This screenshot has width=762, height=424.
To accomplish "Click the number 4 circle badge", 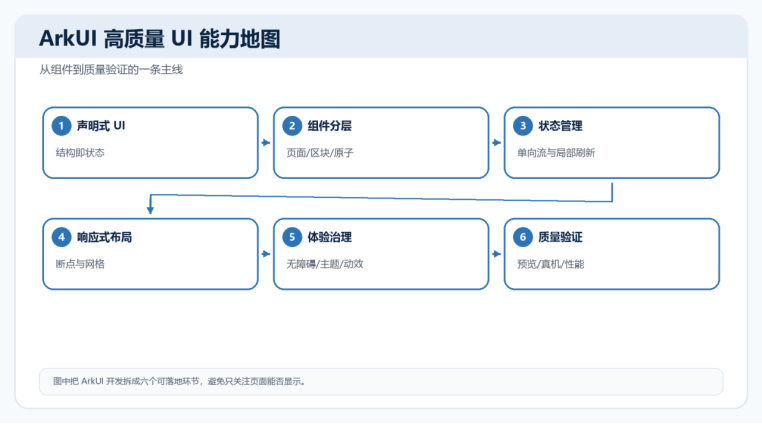I will tap(61, 237).
